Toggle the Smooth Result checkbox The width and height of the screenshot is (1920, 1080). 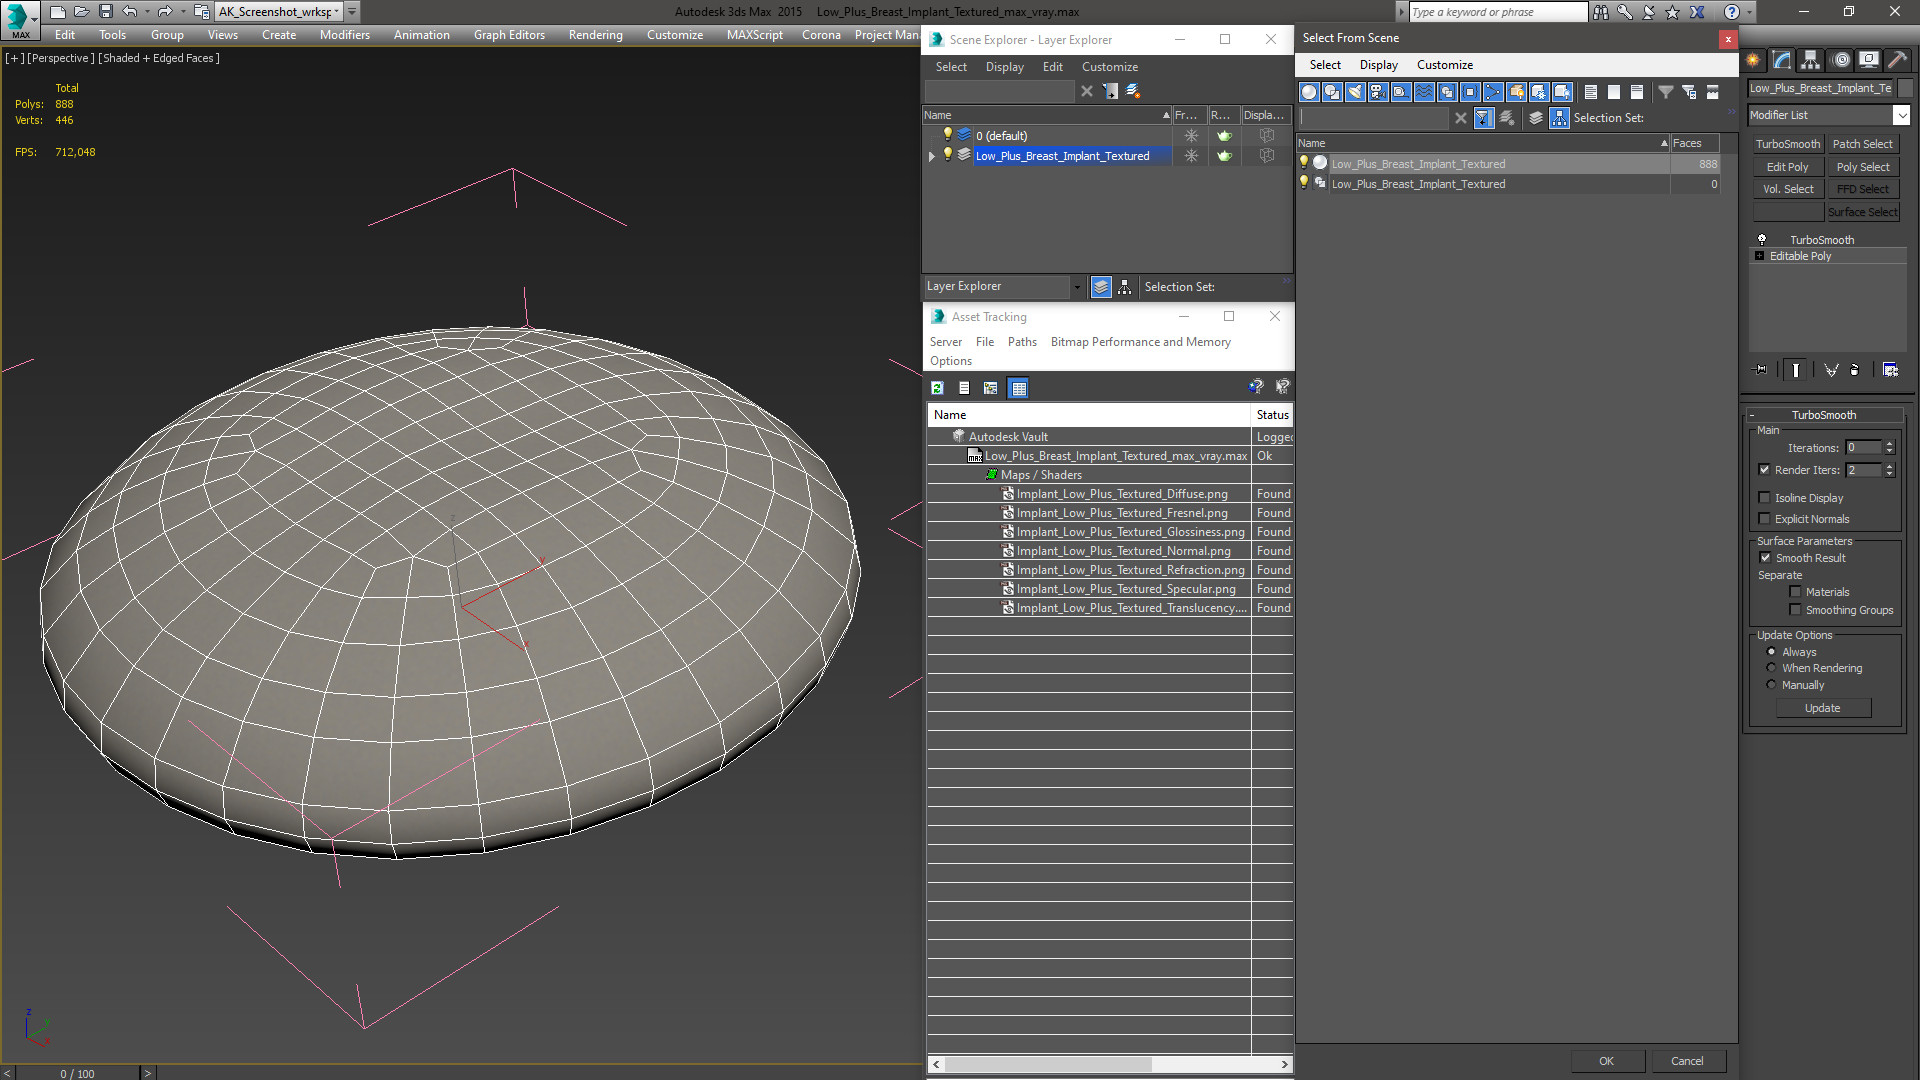click(1765, 558)
